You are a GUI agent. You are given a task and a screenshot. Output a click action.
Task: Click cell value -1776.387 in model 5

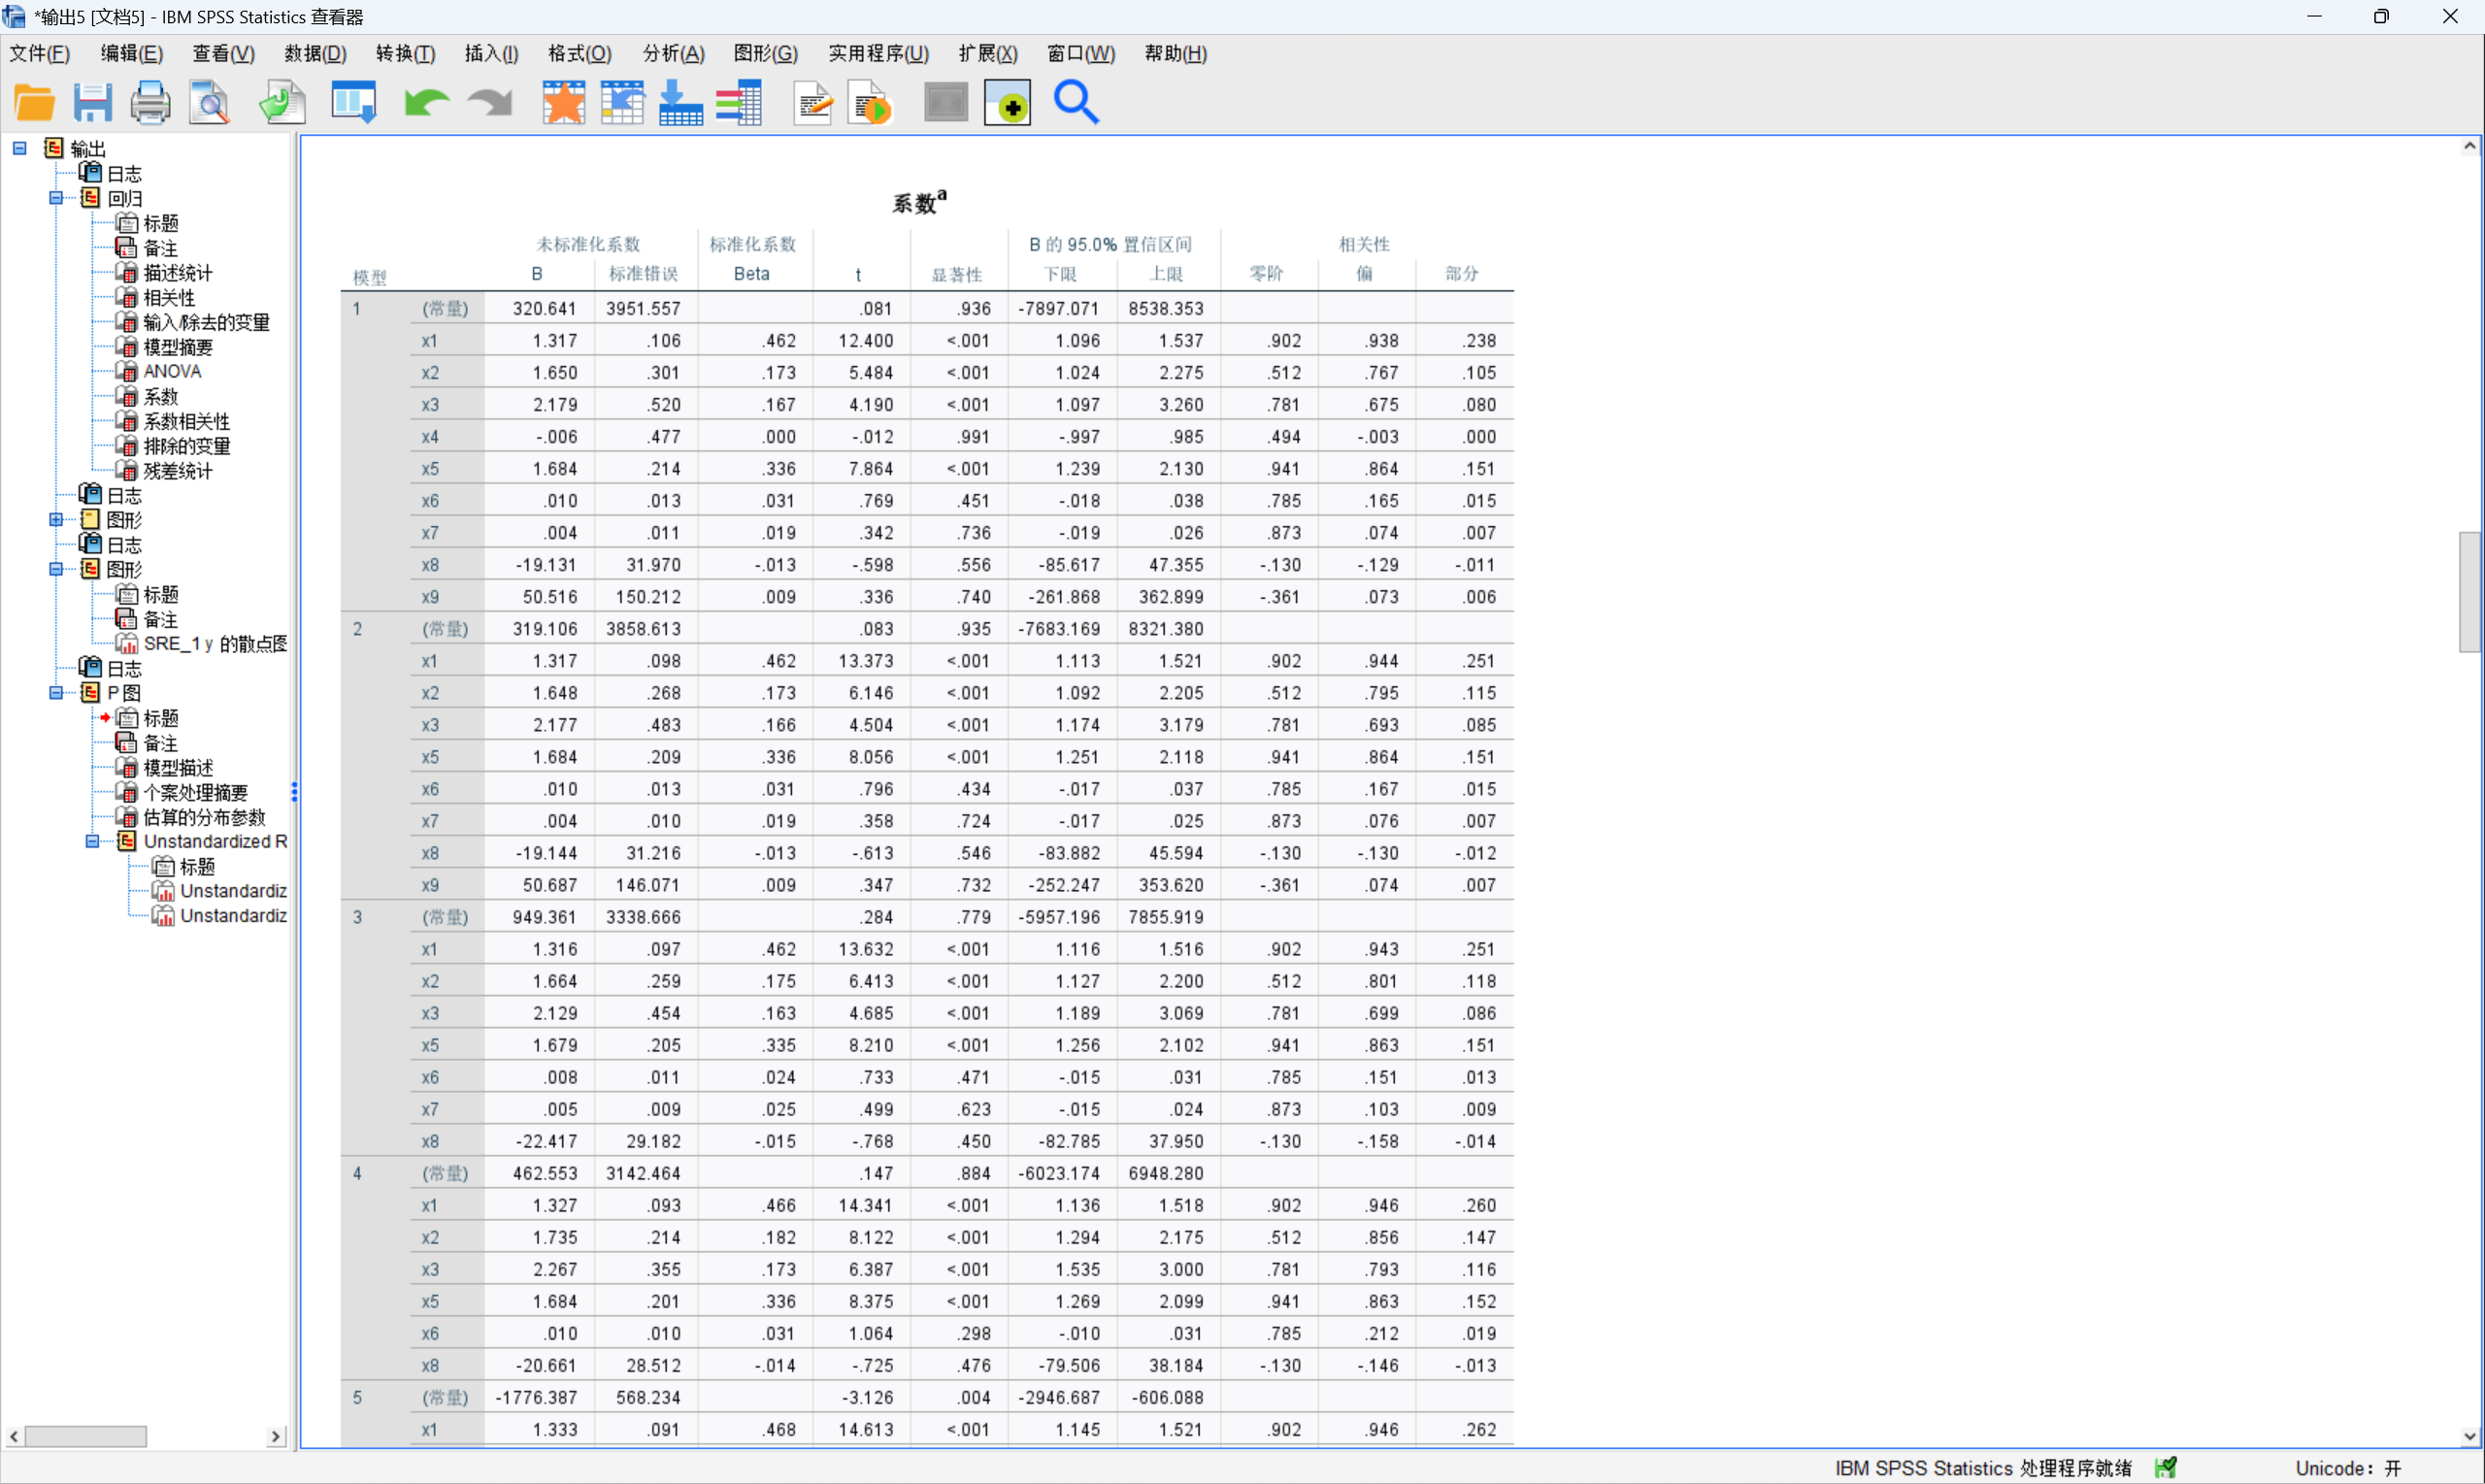537,1397
